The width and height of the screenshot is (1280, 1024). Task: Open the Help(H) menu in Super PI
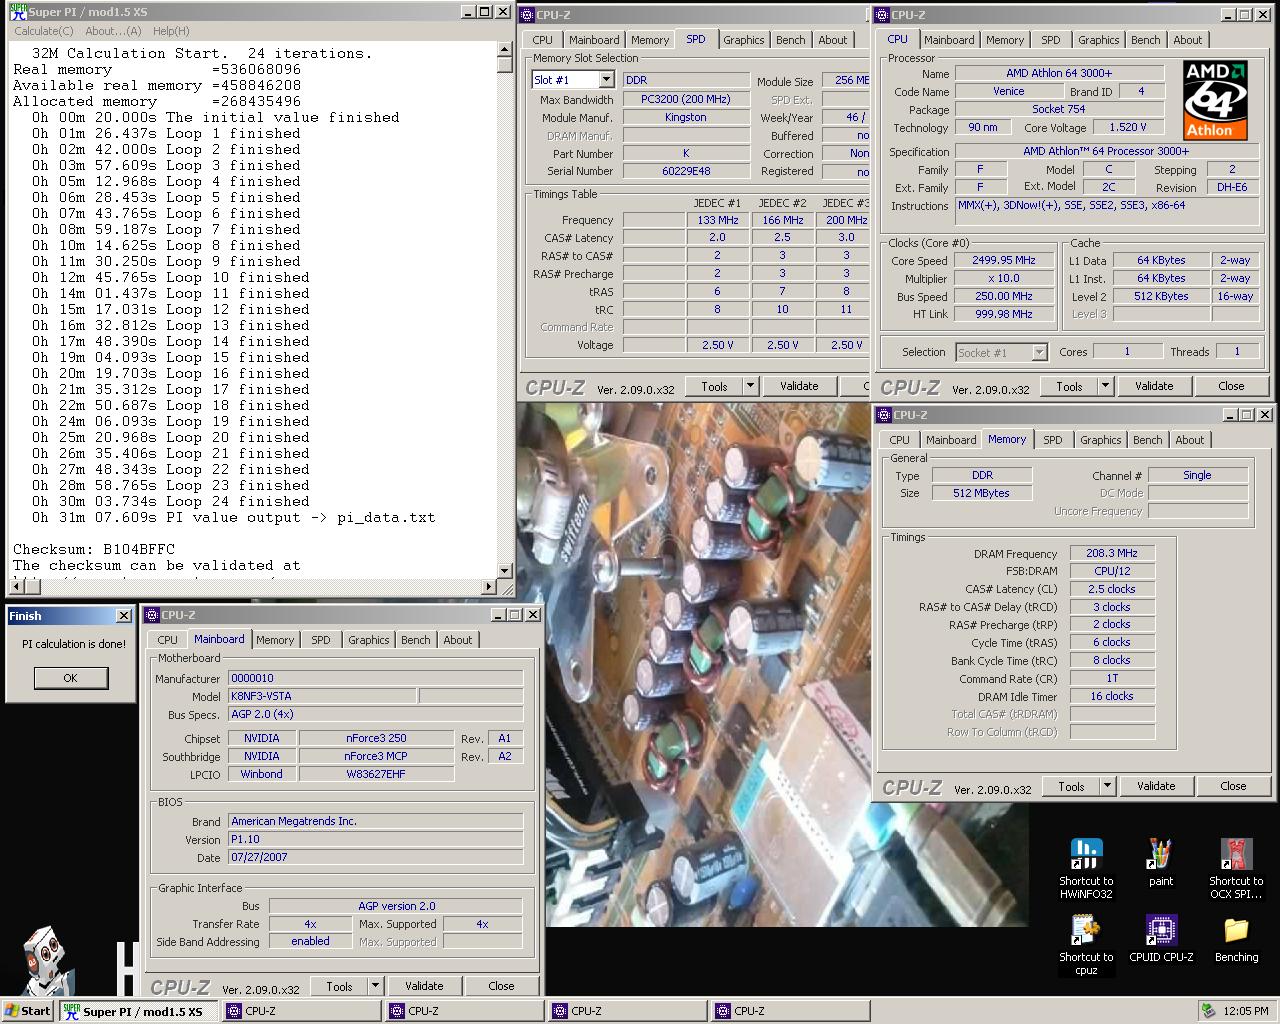[x=171, y=31]
